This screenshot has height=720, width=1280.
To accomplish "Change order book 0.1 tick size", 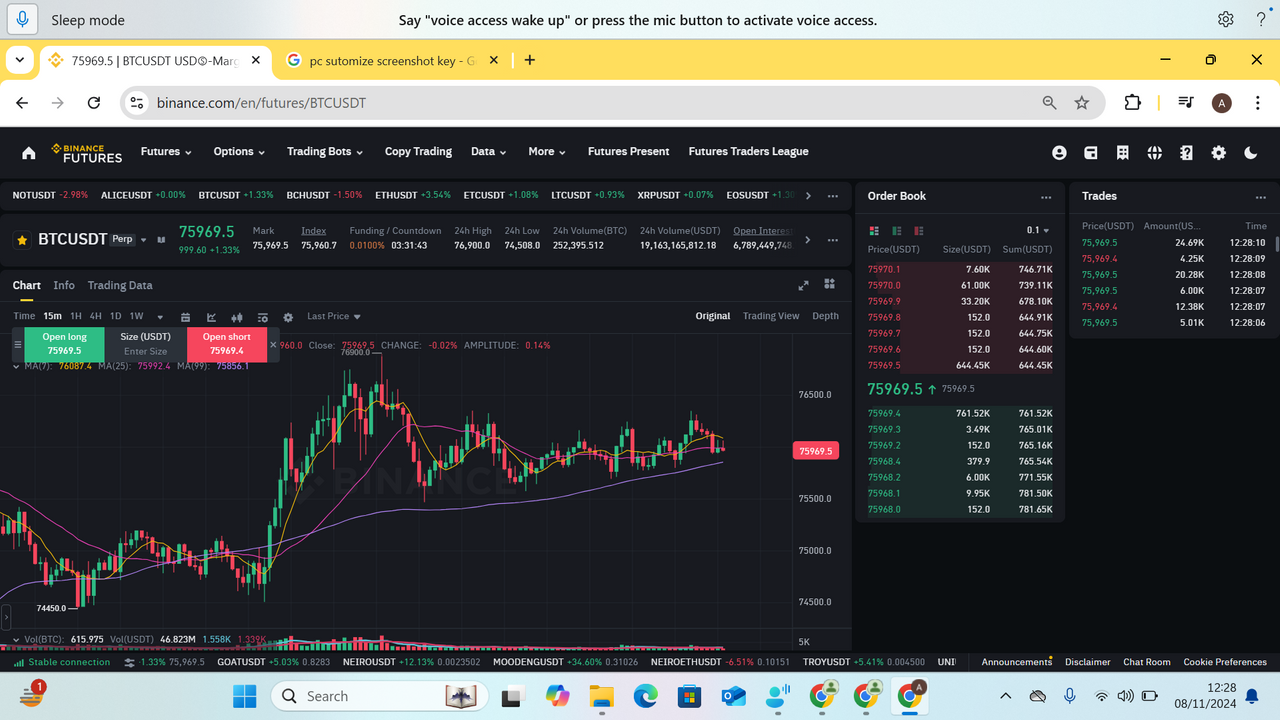I will [x=1038, y=231].
